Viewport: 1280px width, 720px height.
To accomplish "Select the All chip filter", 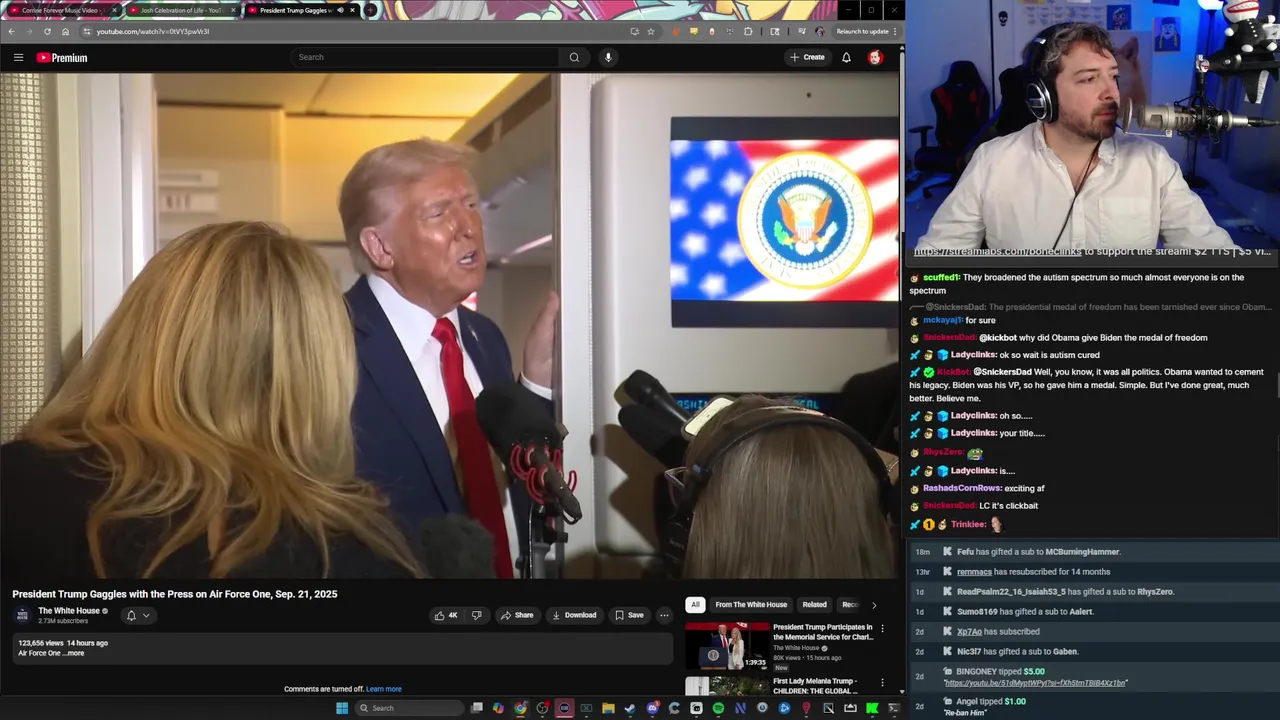I will coord(695,604).
